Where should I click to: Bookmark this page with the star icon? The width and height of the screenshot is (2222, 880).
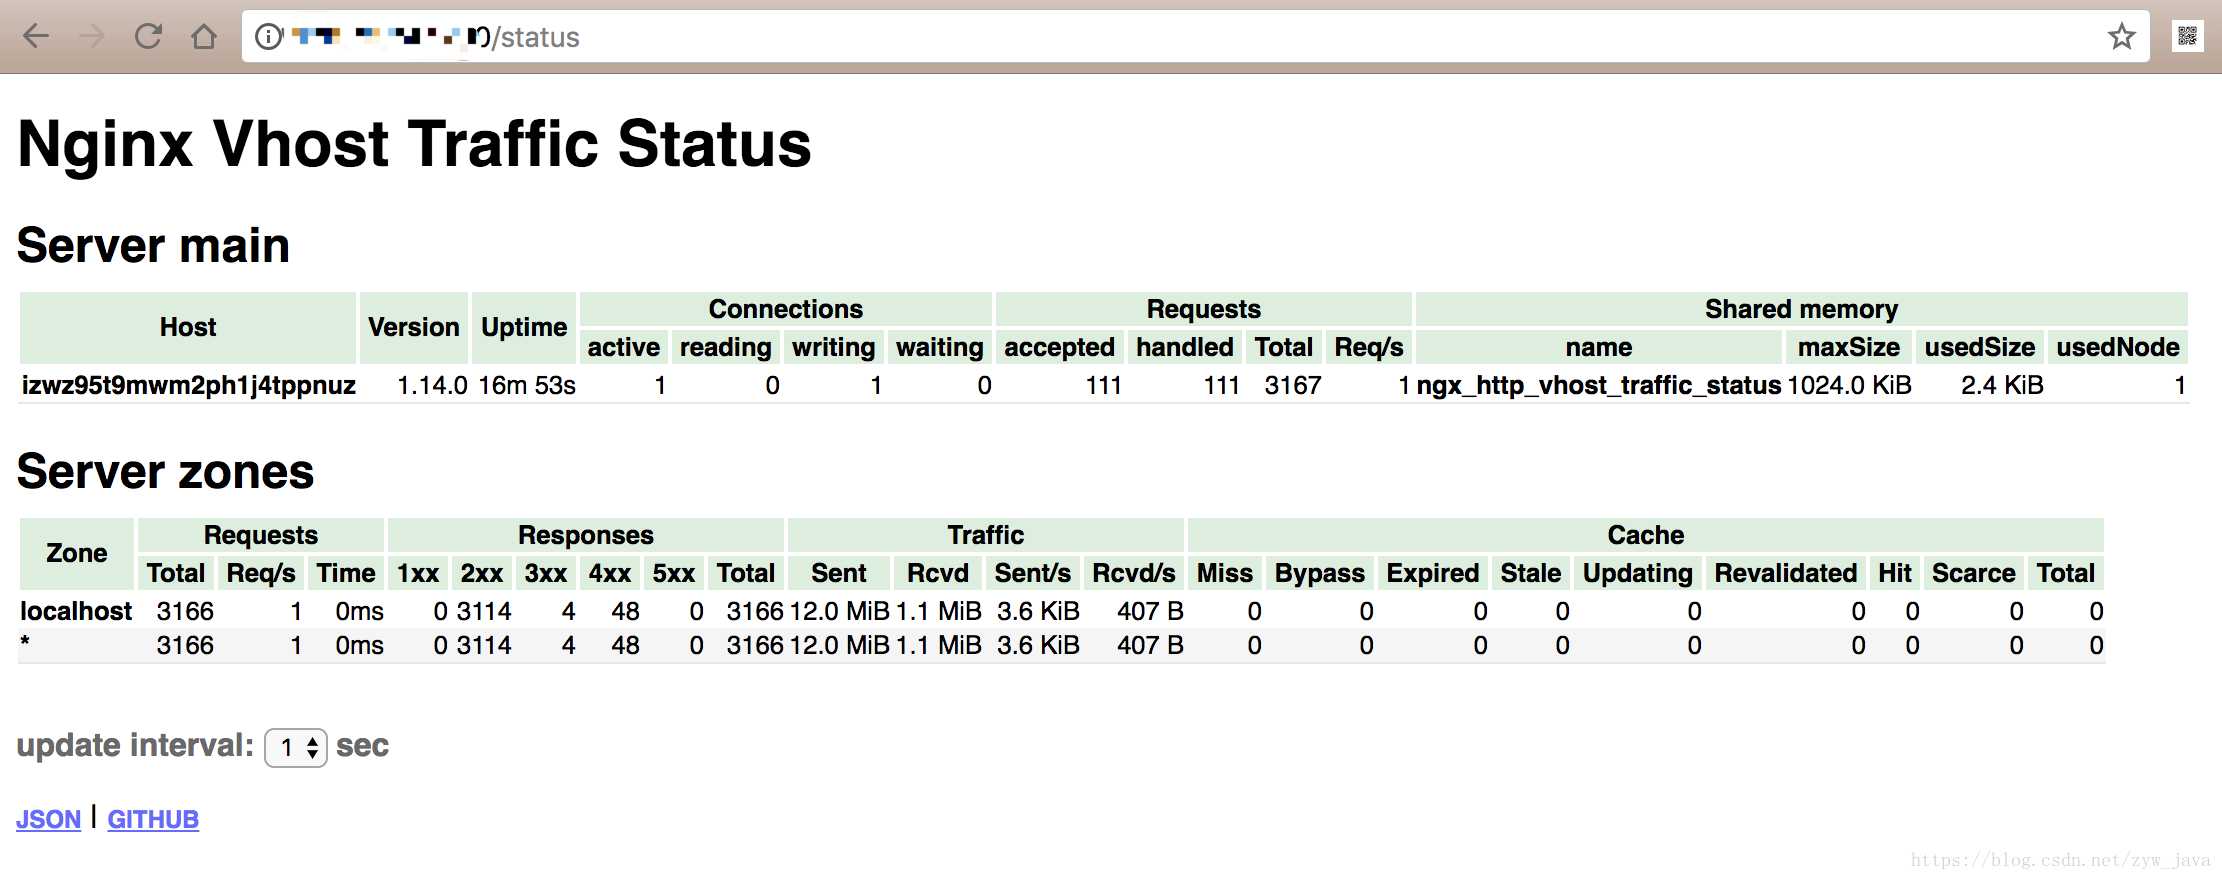point(2121,37)
